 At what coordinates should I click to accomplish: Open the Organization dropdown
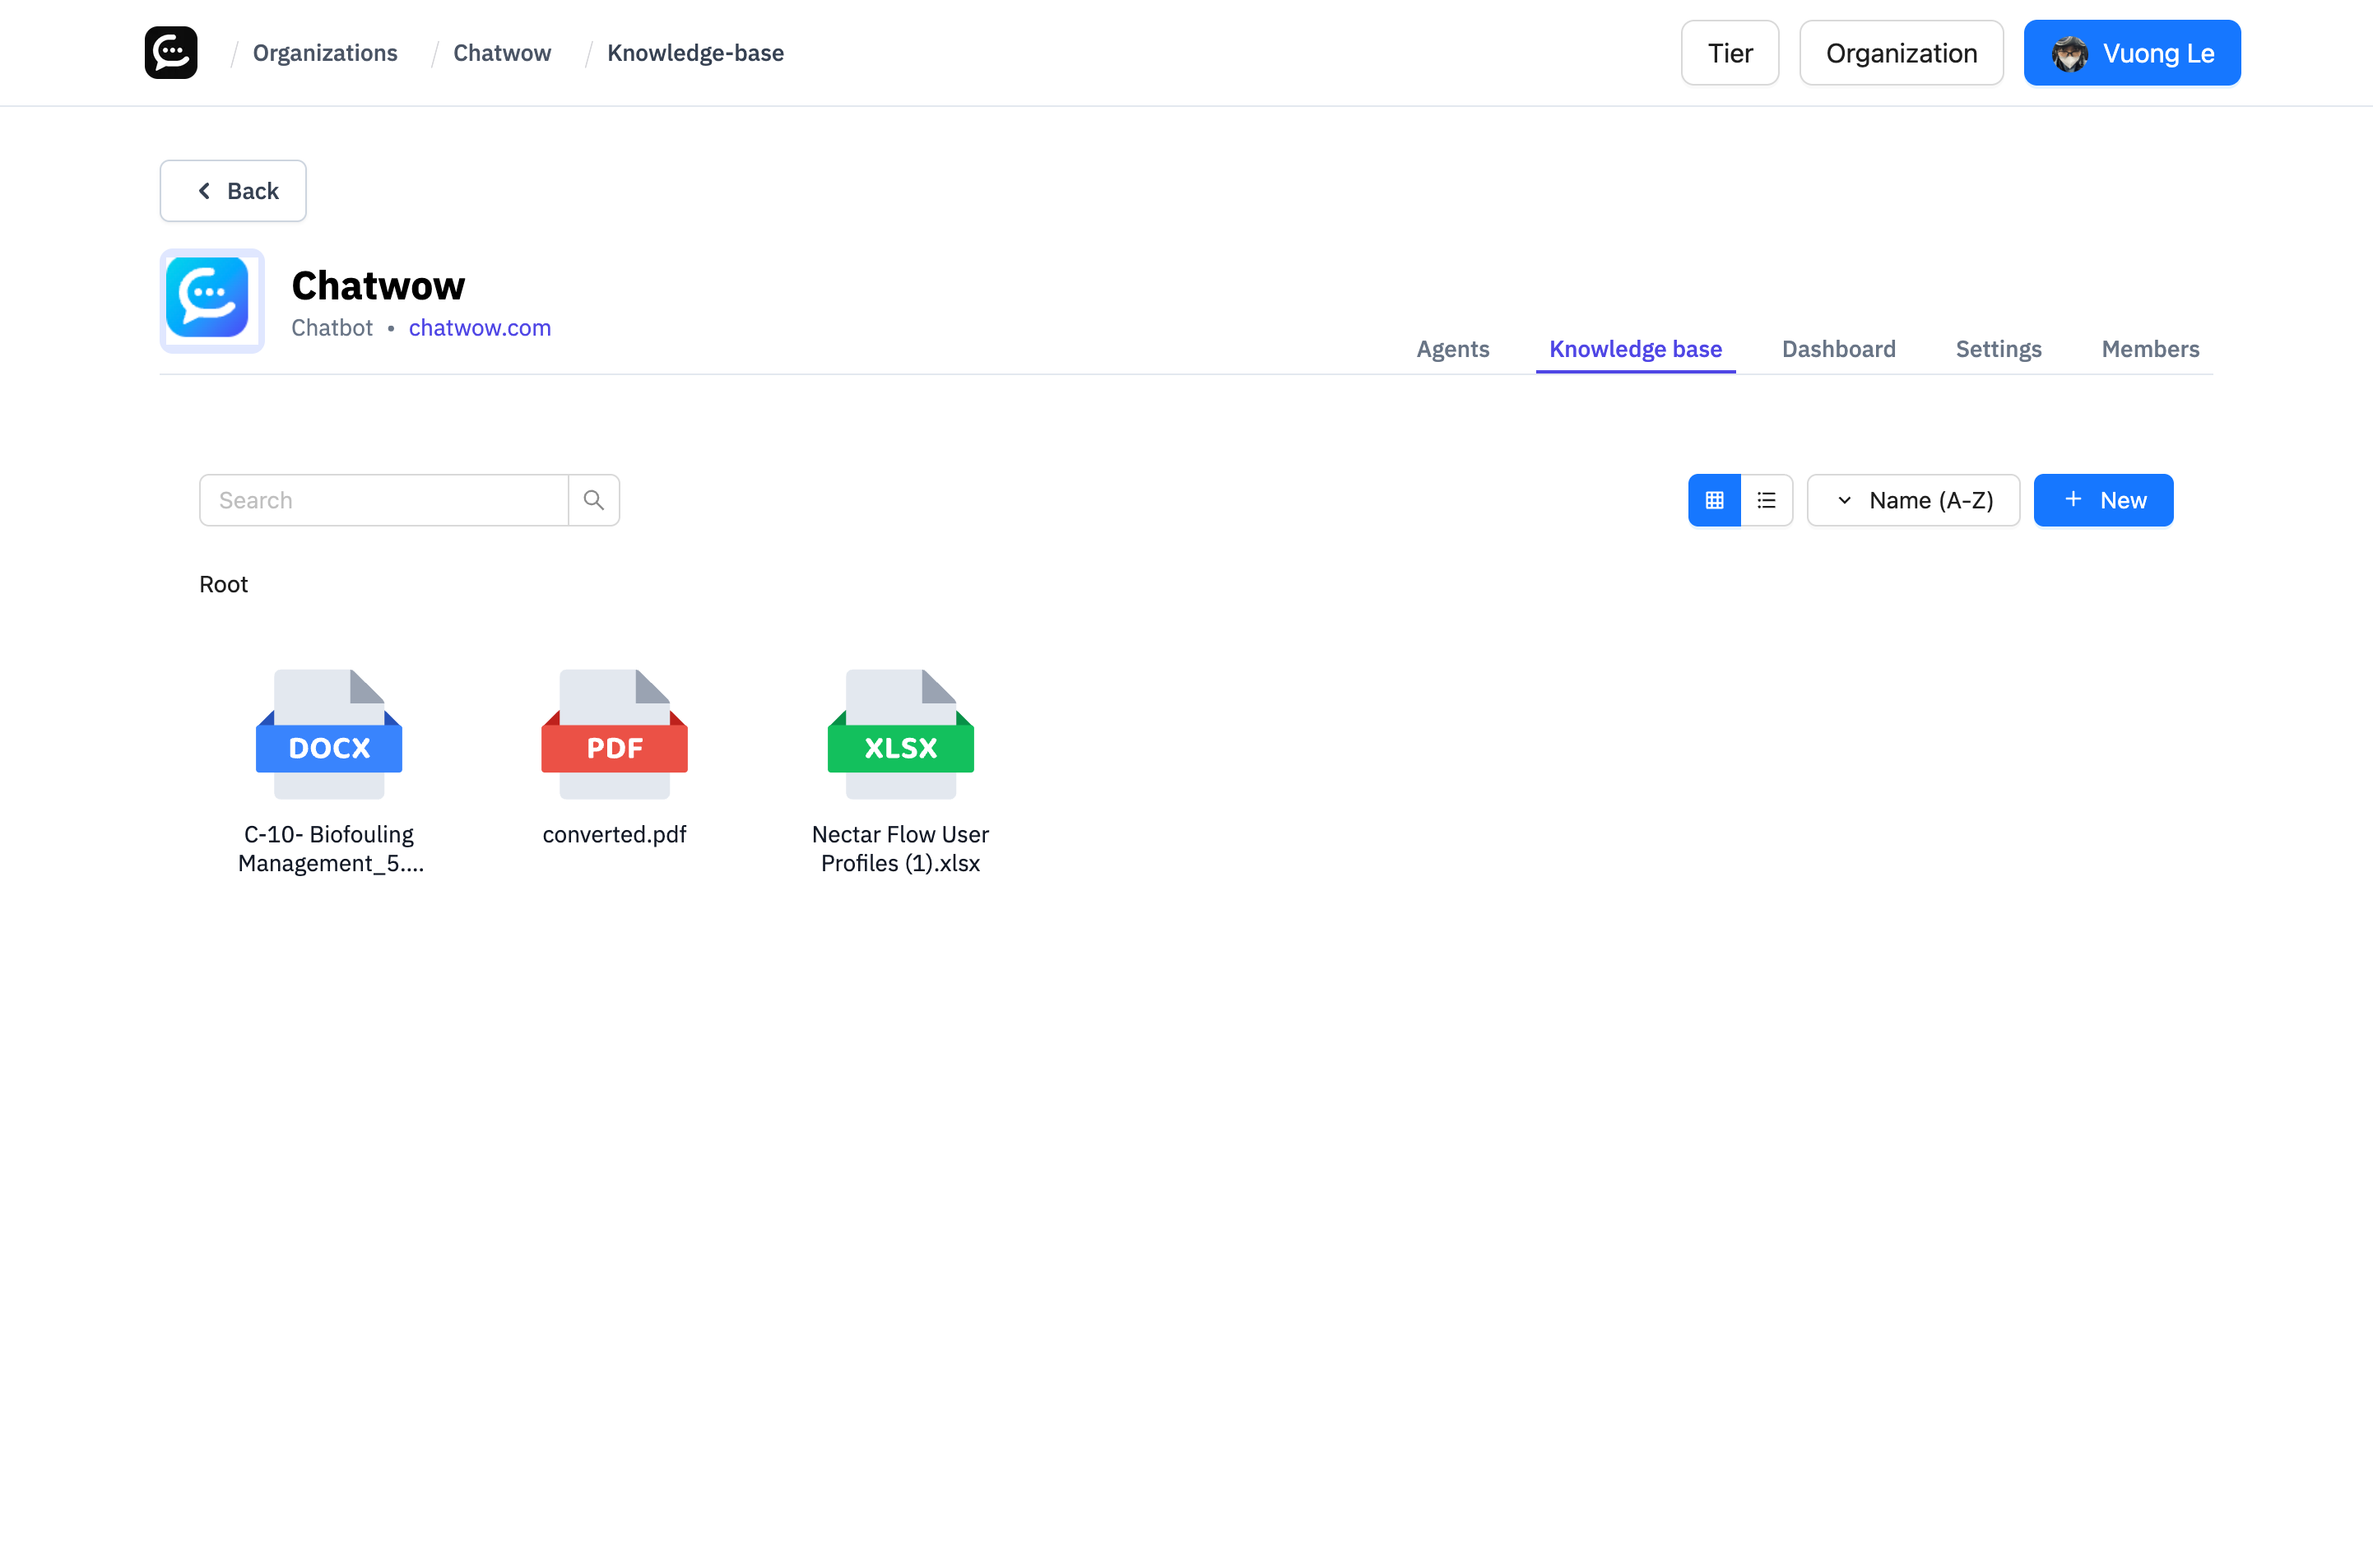click(x=1900, y=52)
